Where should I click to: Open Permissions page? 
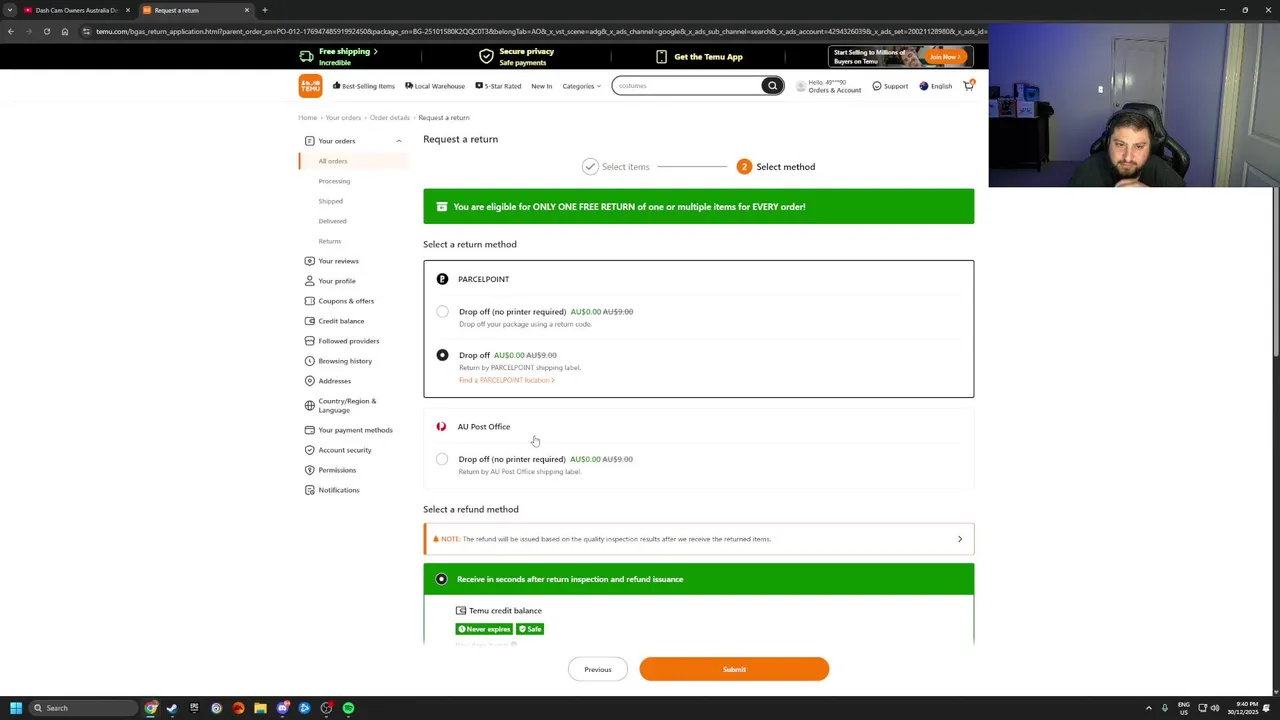point(337,470)
